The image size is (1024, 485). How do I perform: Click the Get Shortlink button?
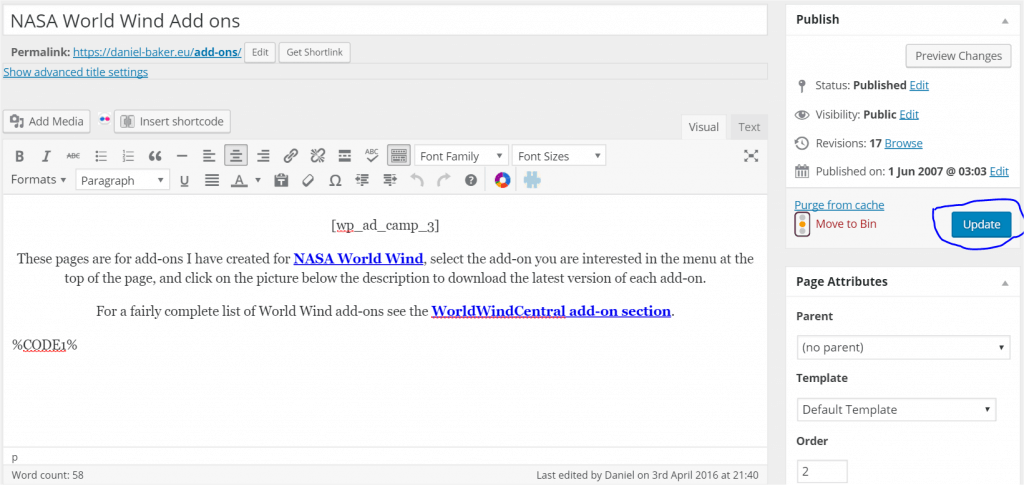(315, 52)
